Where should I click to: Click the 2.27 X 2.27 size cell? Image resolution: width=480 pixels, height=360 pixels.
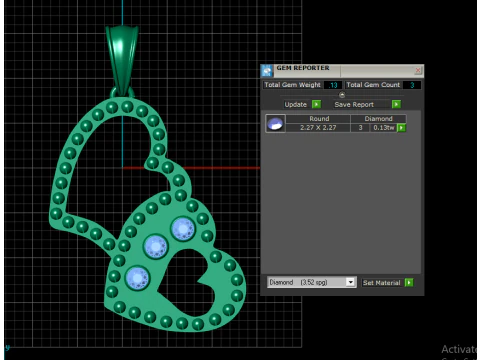click(318, 128)
